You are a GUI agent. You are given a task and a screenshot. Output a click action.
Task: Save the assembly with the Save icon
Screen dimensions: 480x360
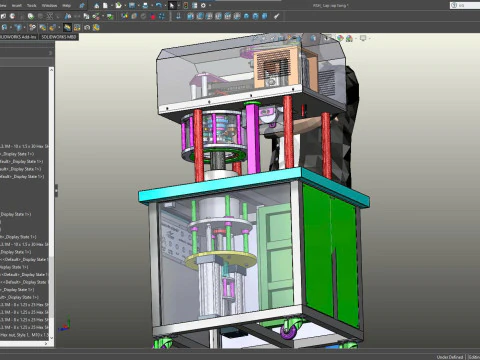(x=132, y=6)
